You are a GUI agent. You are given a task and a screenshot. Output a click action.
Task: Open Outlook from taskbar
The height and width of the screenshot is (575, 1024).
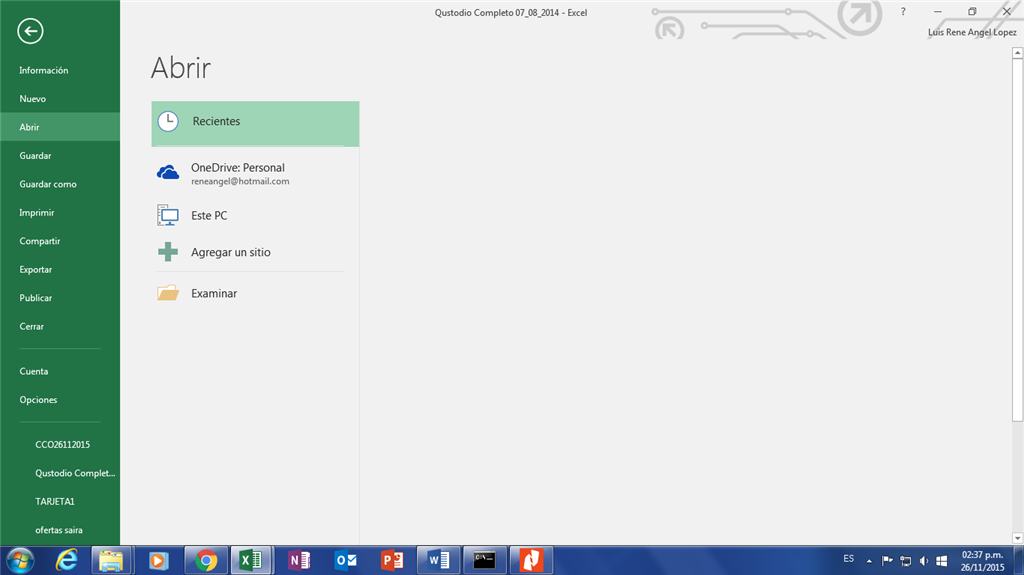coord(345,560)
